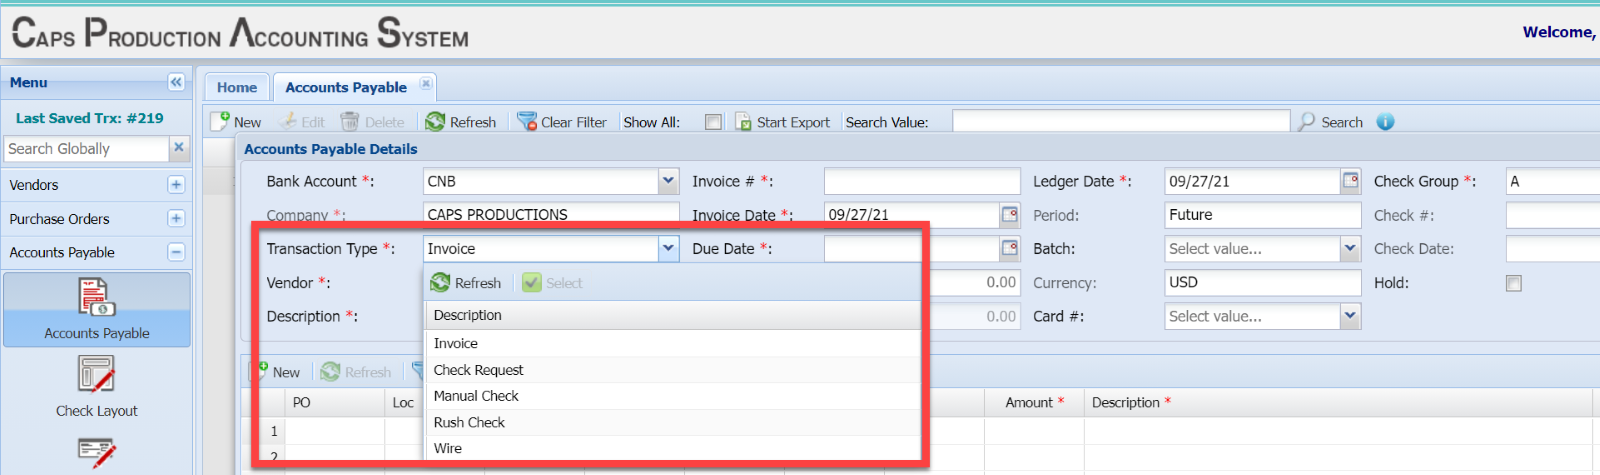Open the Due Date calendar picker
This screenshot has width=1600, height=475.
point(1010,248)
